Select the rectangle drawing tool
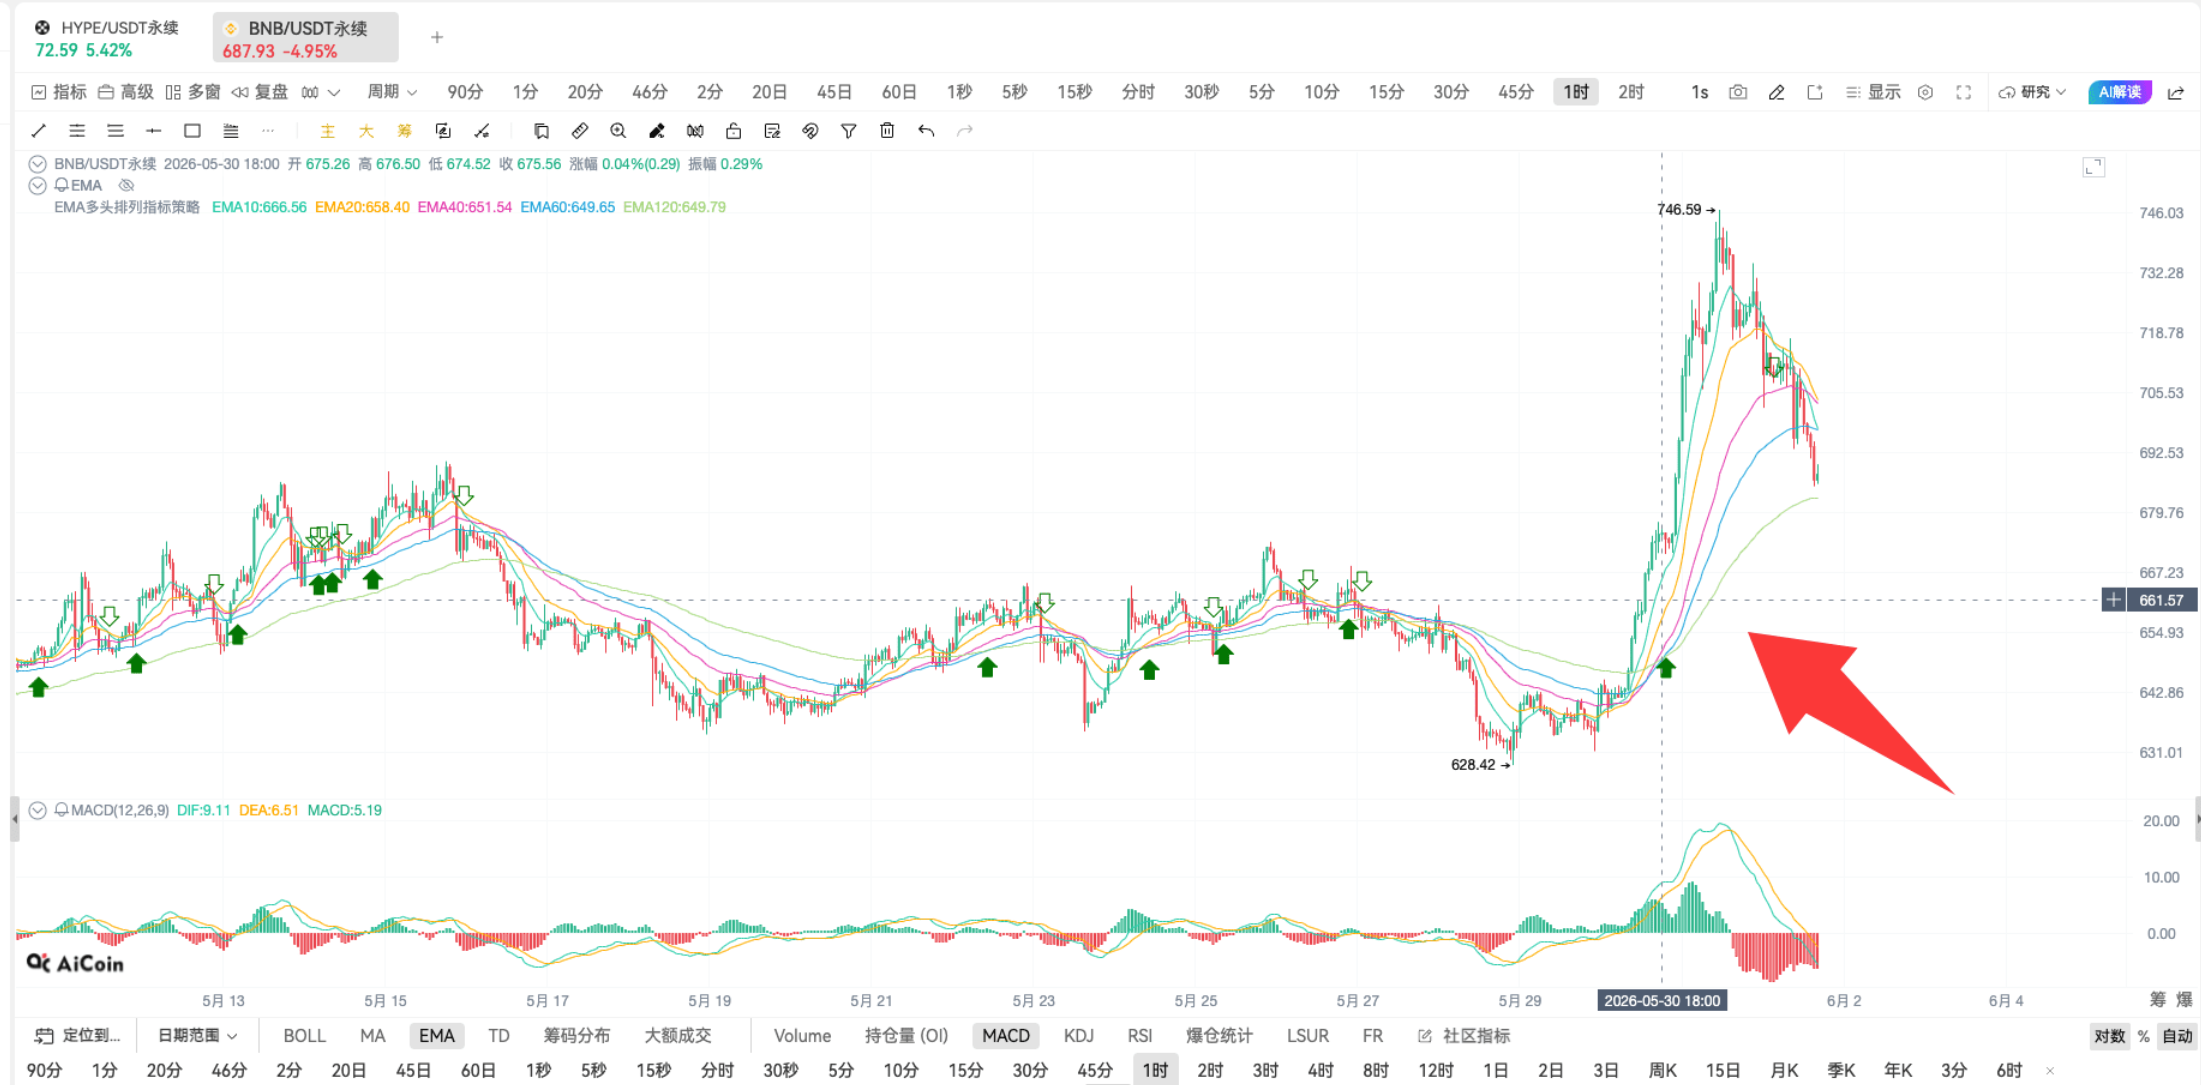 click(x=192, y=131)
